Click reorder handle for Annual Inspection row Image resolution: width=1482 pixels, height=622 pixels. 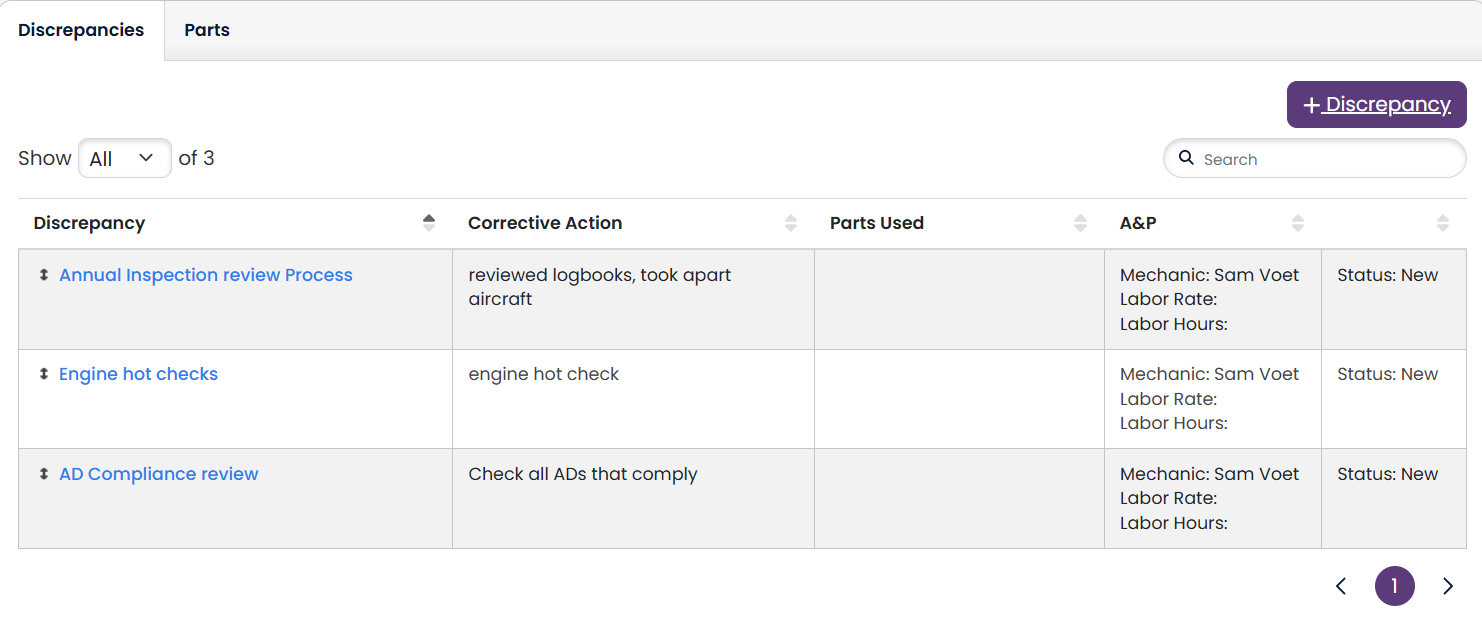tap(44, 275)
